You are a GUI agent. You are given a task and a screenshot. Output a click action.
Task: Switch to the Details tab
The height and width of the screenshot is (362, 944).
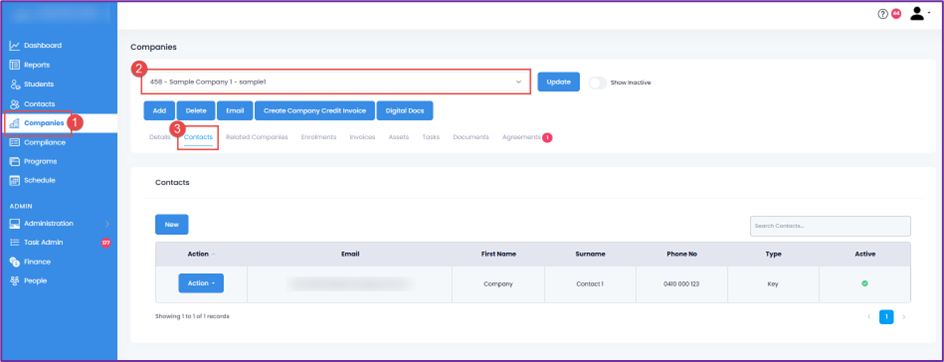pyautogui.click(x=160, y=137)
